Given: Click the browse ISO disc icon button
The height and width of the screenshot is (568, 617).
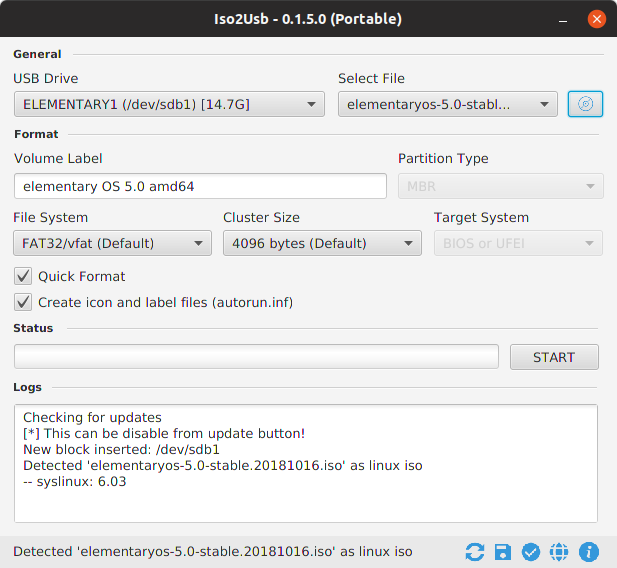Looking at the screenshot, I should [x=585, y=104].
